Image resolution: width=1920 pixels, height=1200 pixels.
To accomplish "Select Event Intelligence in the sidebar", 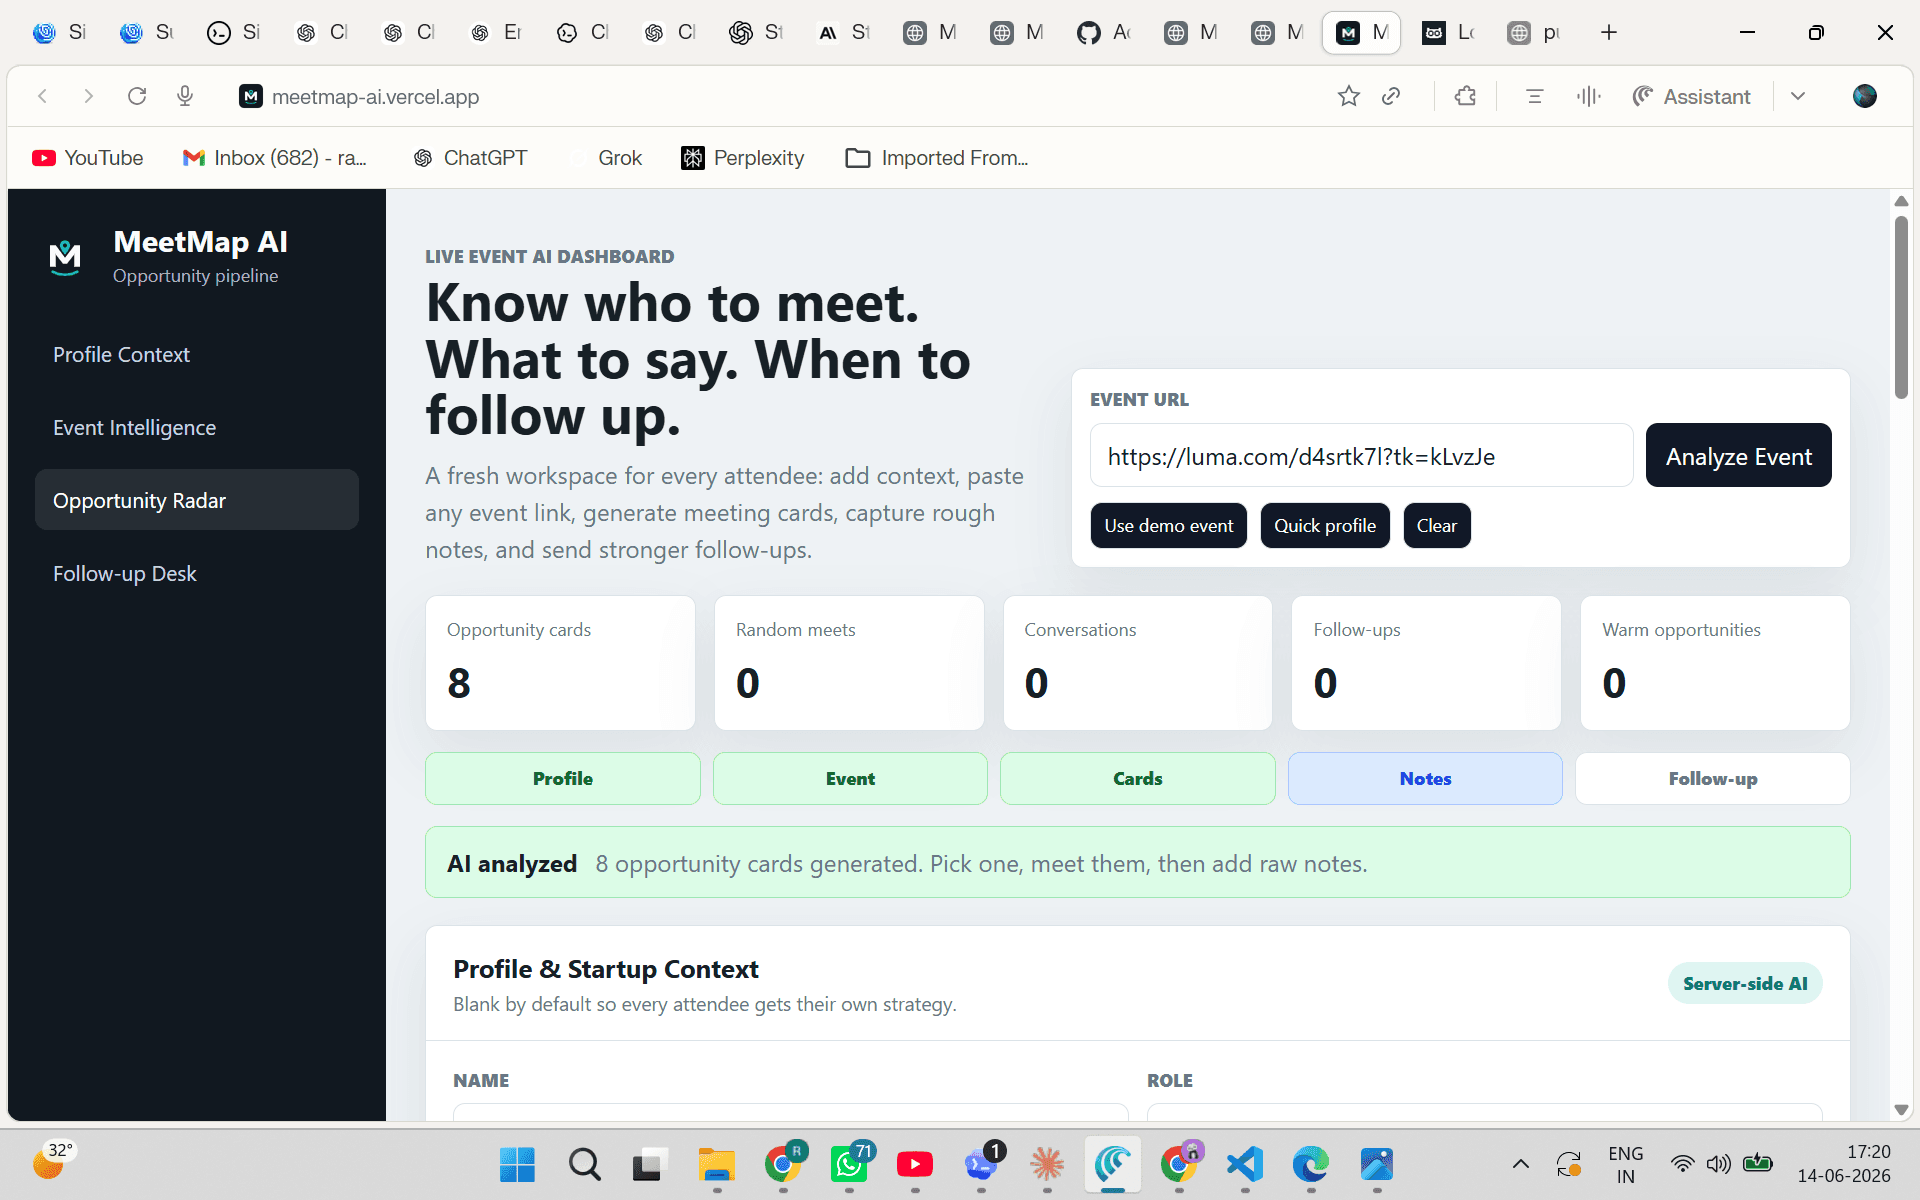I will click(197, 427).
